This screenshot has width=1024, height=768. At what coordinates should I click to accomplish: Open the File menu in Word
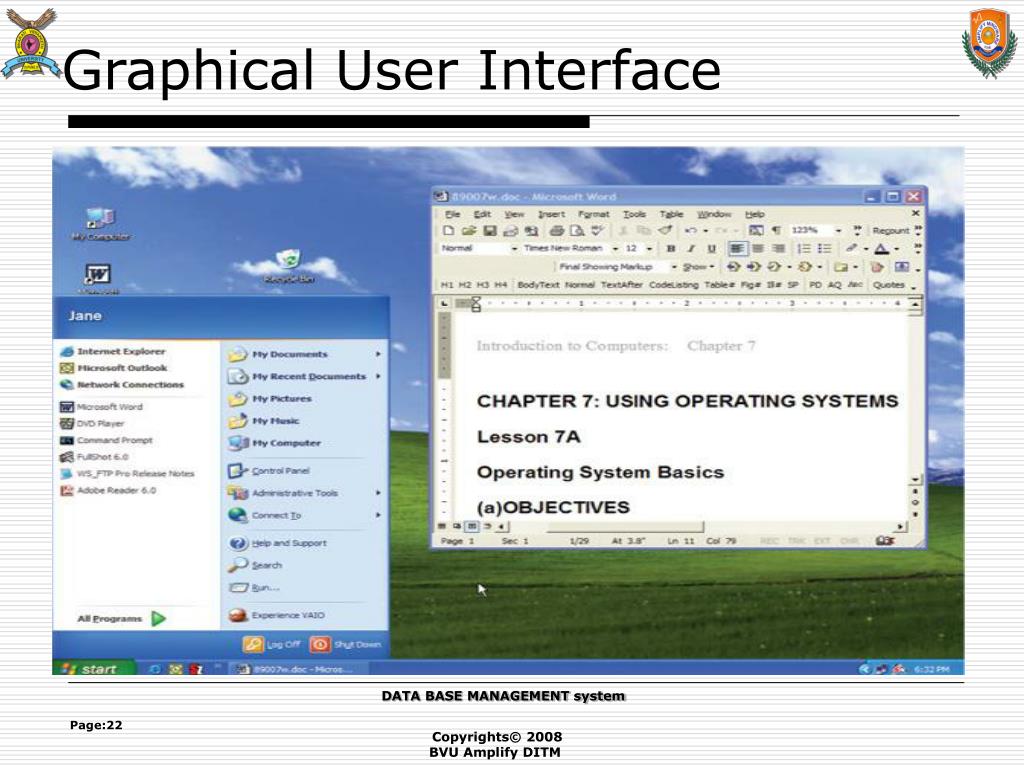453,214
